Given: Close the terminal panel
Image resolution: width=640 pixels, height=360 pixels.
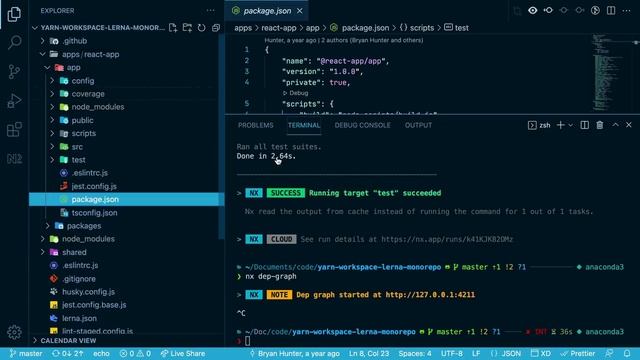Looking at the screenshot, I should 629,125.
